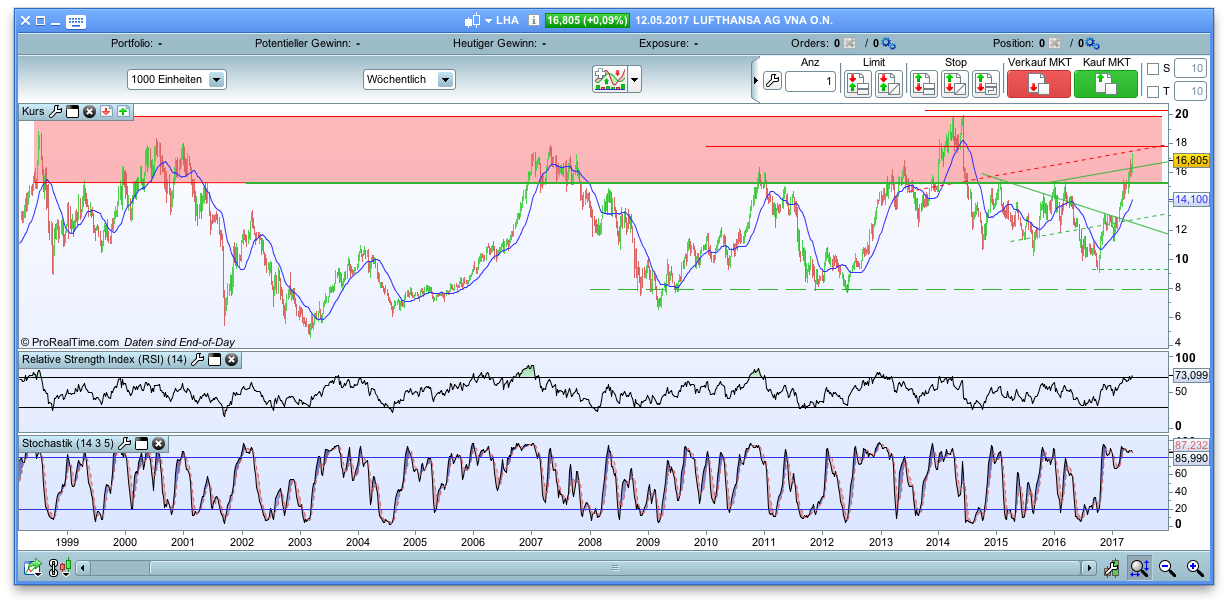Open Stochastik indicator wrench settings
The height and width of the screenshot is (605, 1228).
[125, 443]
